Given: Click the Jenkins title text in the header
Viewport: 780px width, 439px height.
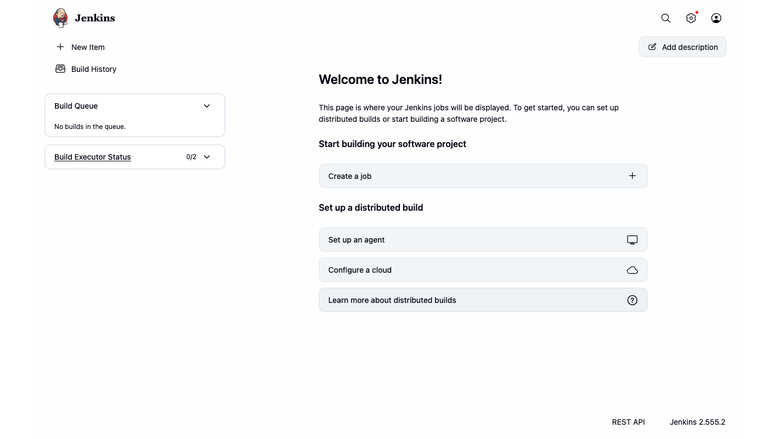Looking at the screenshot, I should click(95, 18).
